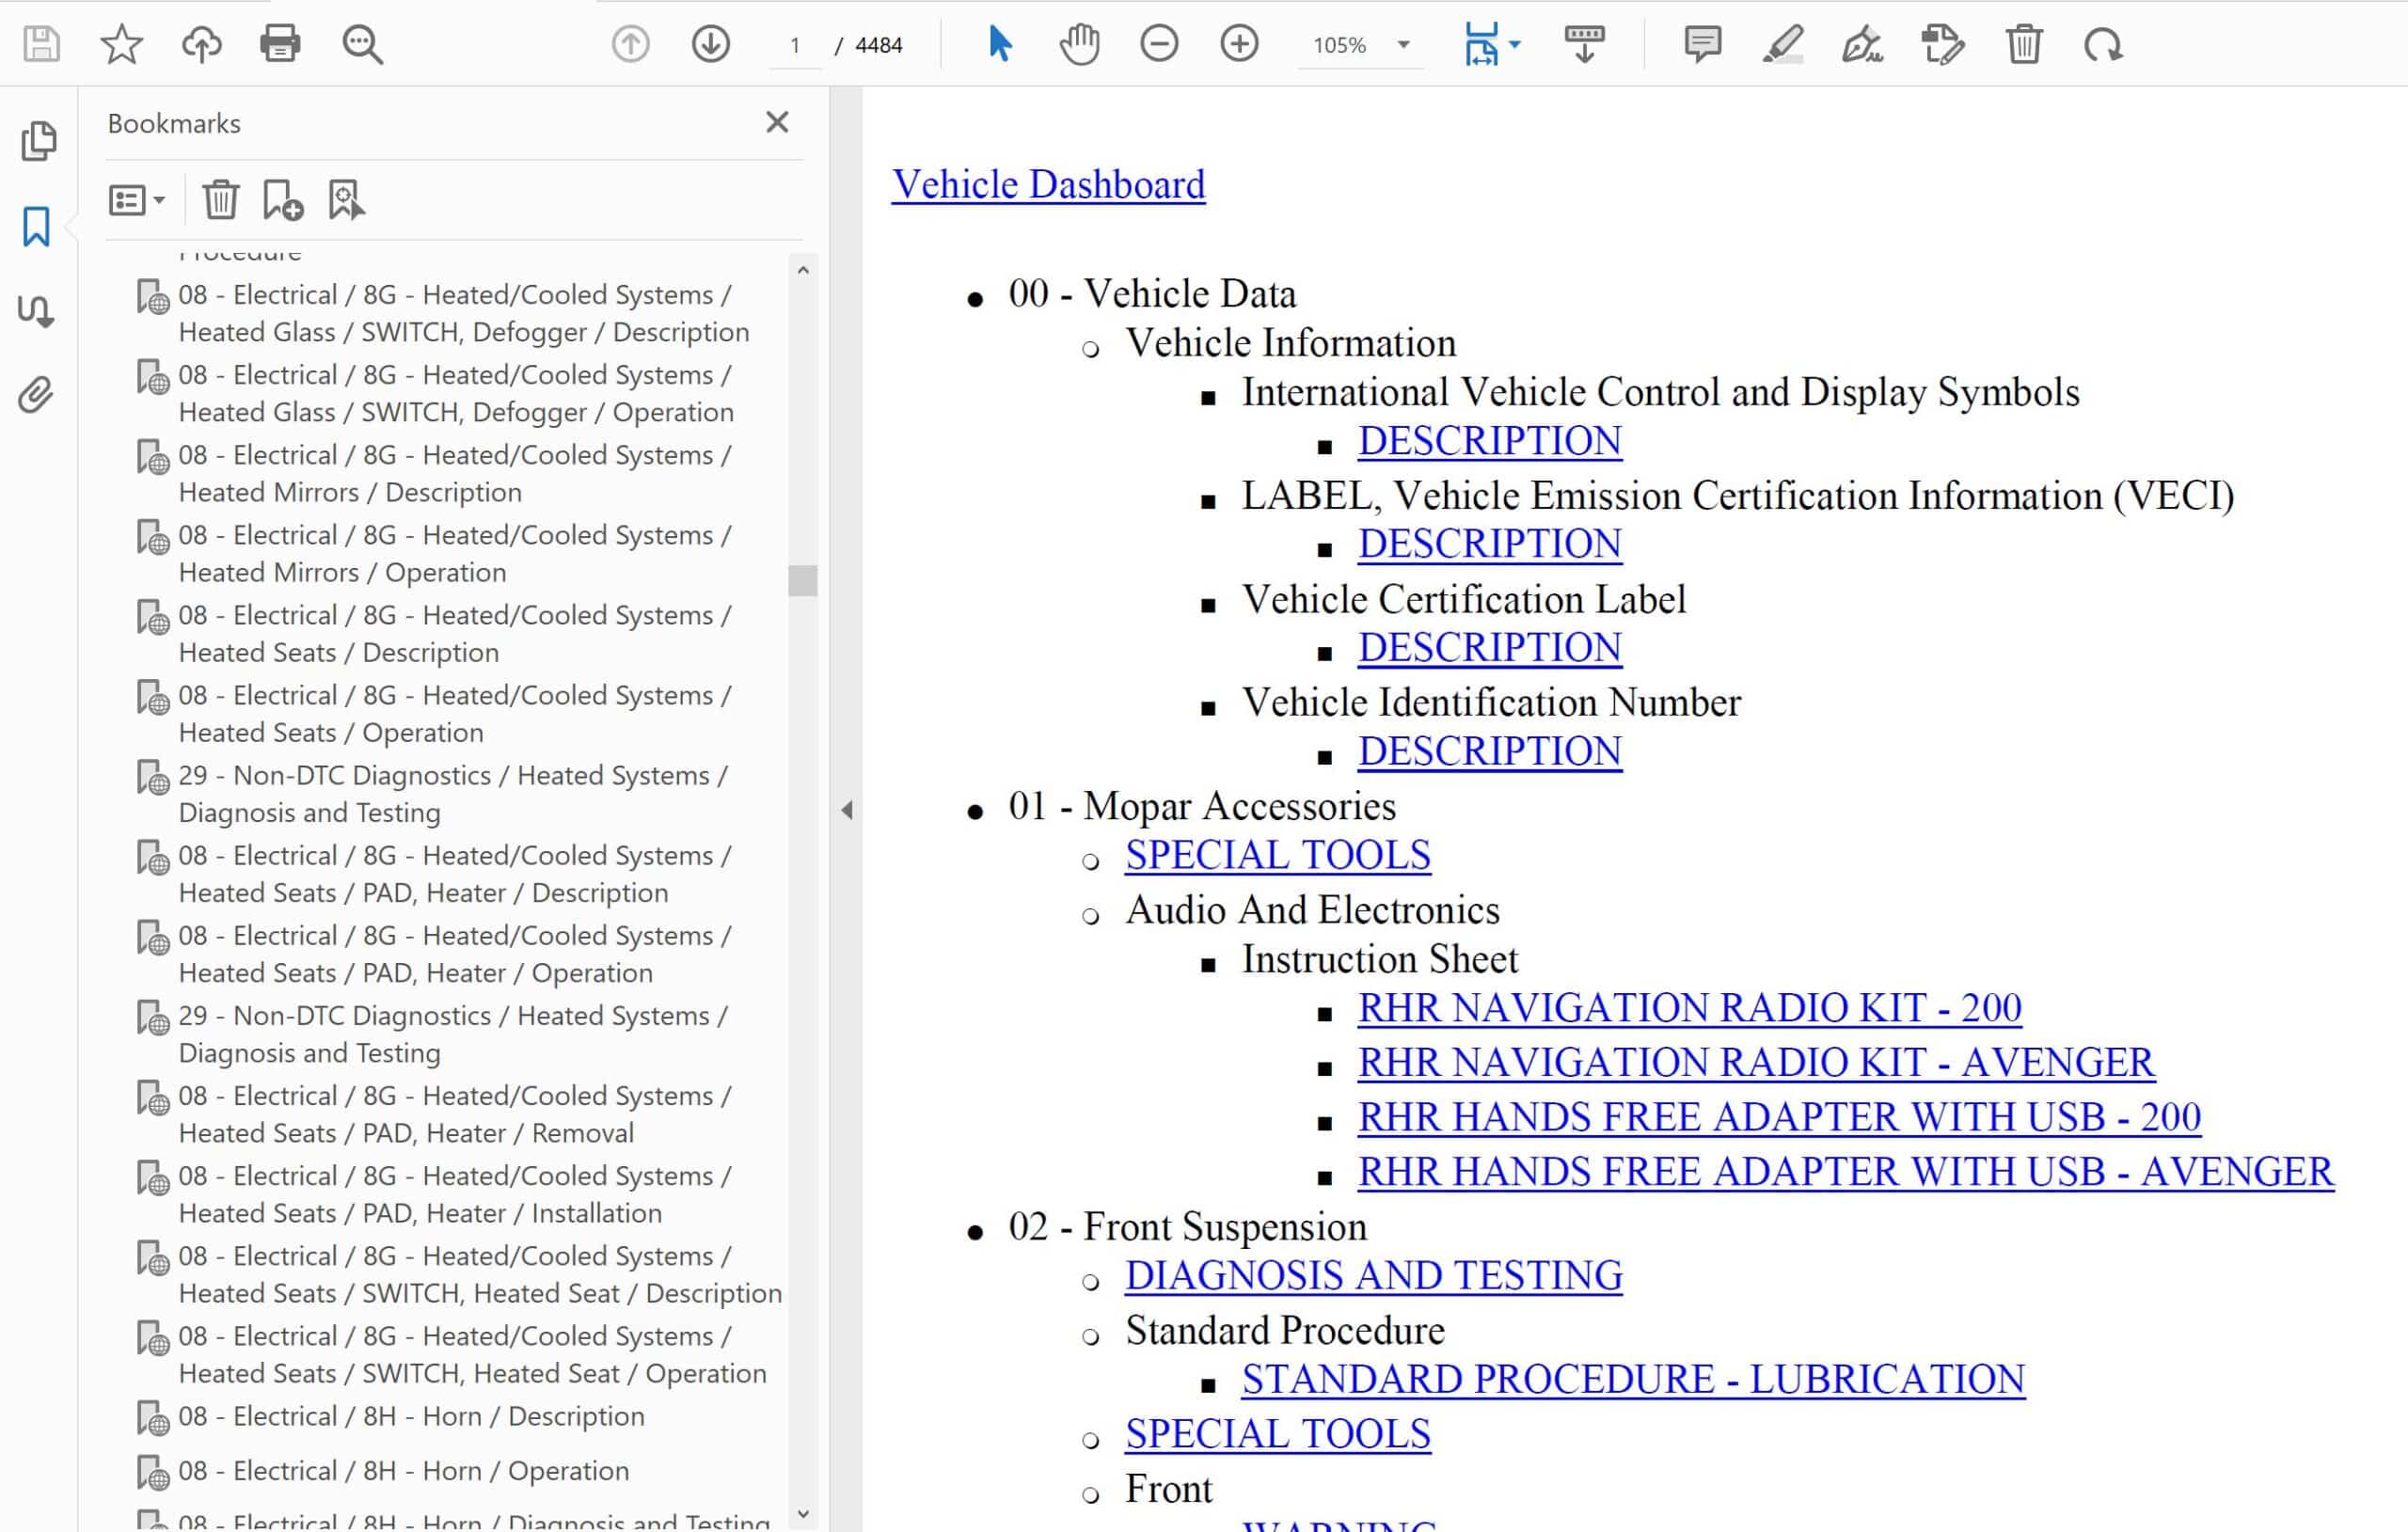Add new bookmark icon
Screen dimensions: 2408x1532
click(x=282, y=200)
